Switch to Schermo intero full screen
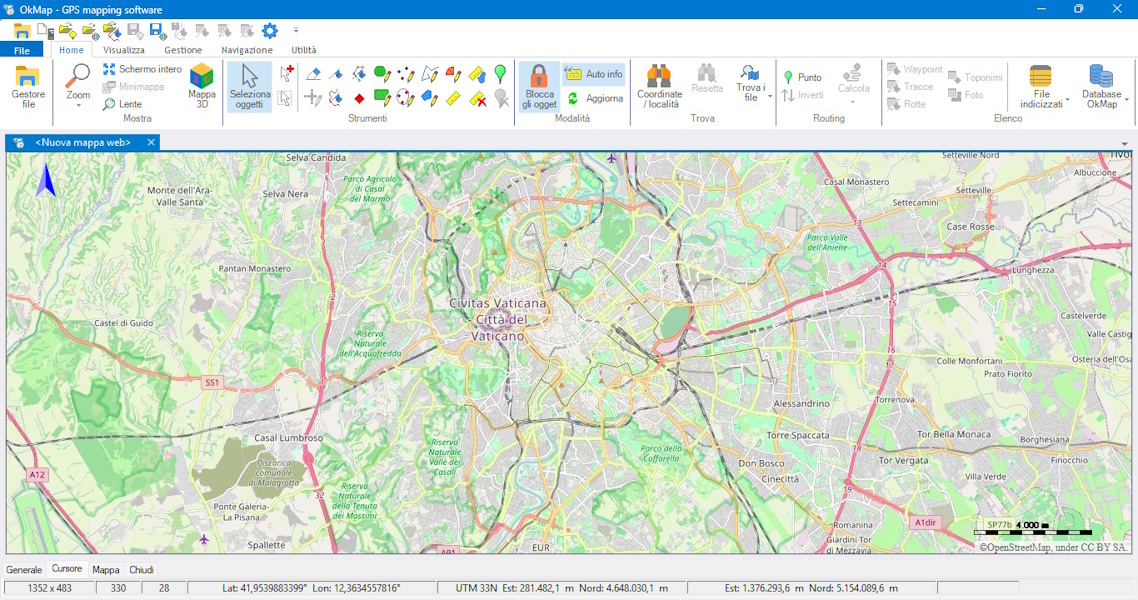 point(142,69)
